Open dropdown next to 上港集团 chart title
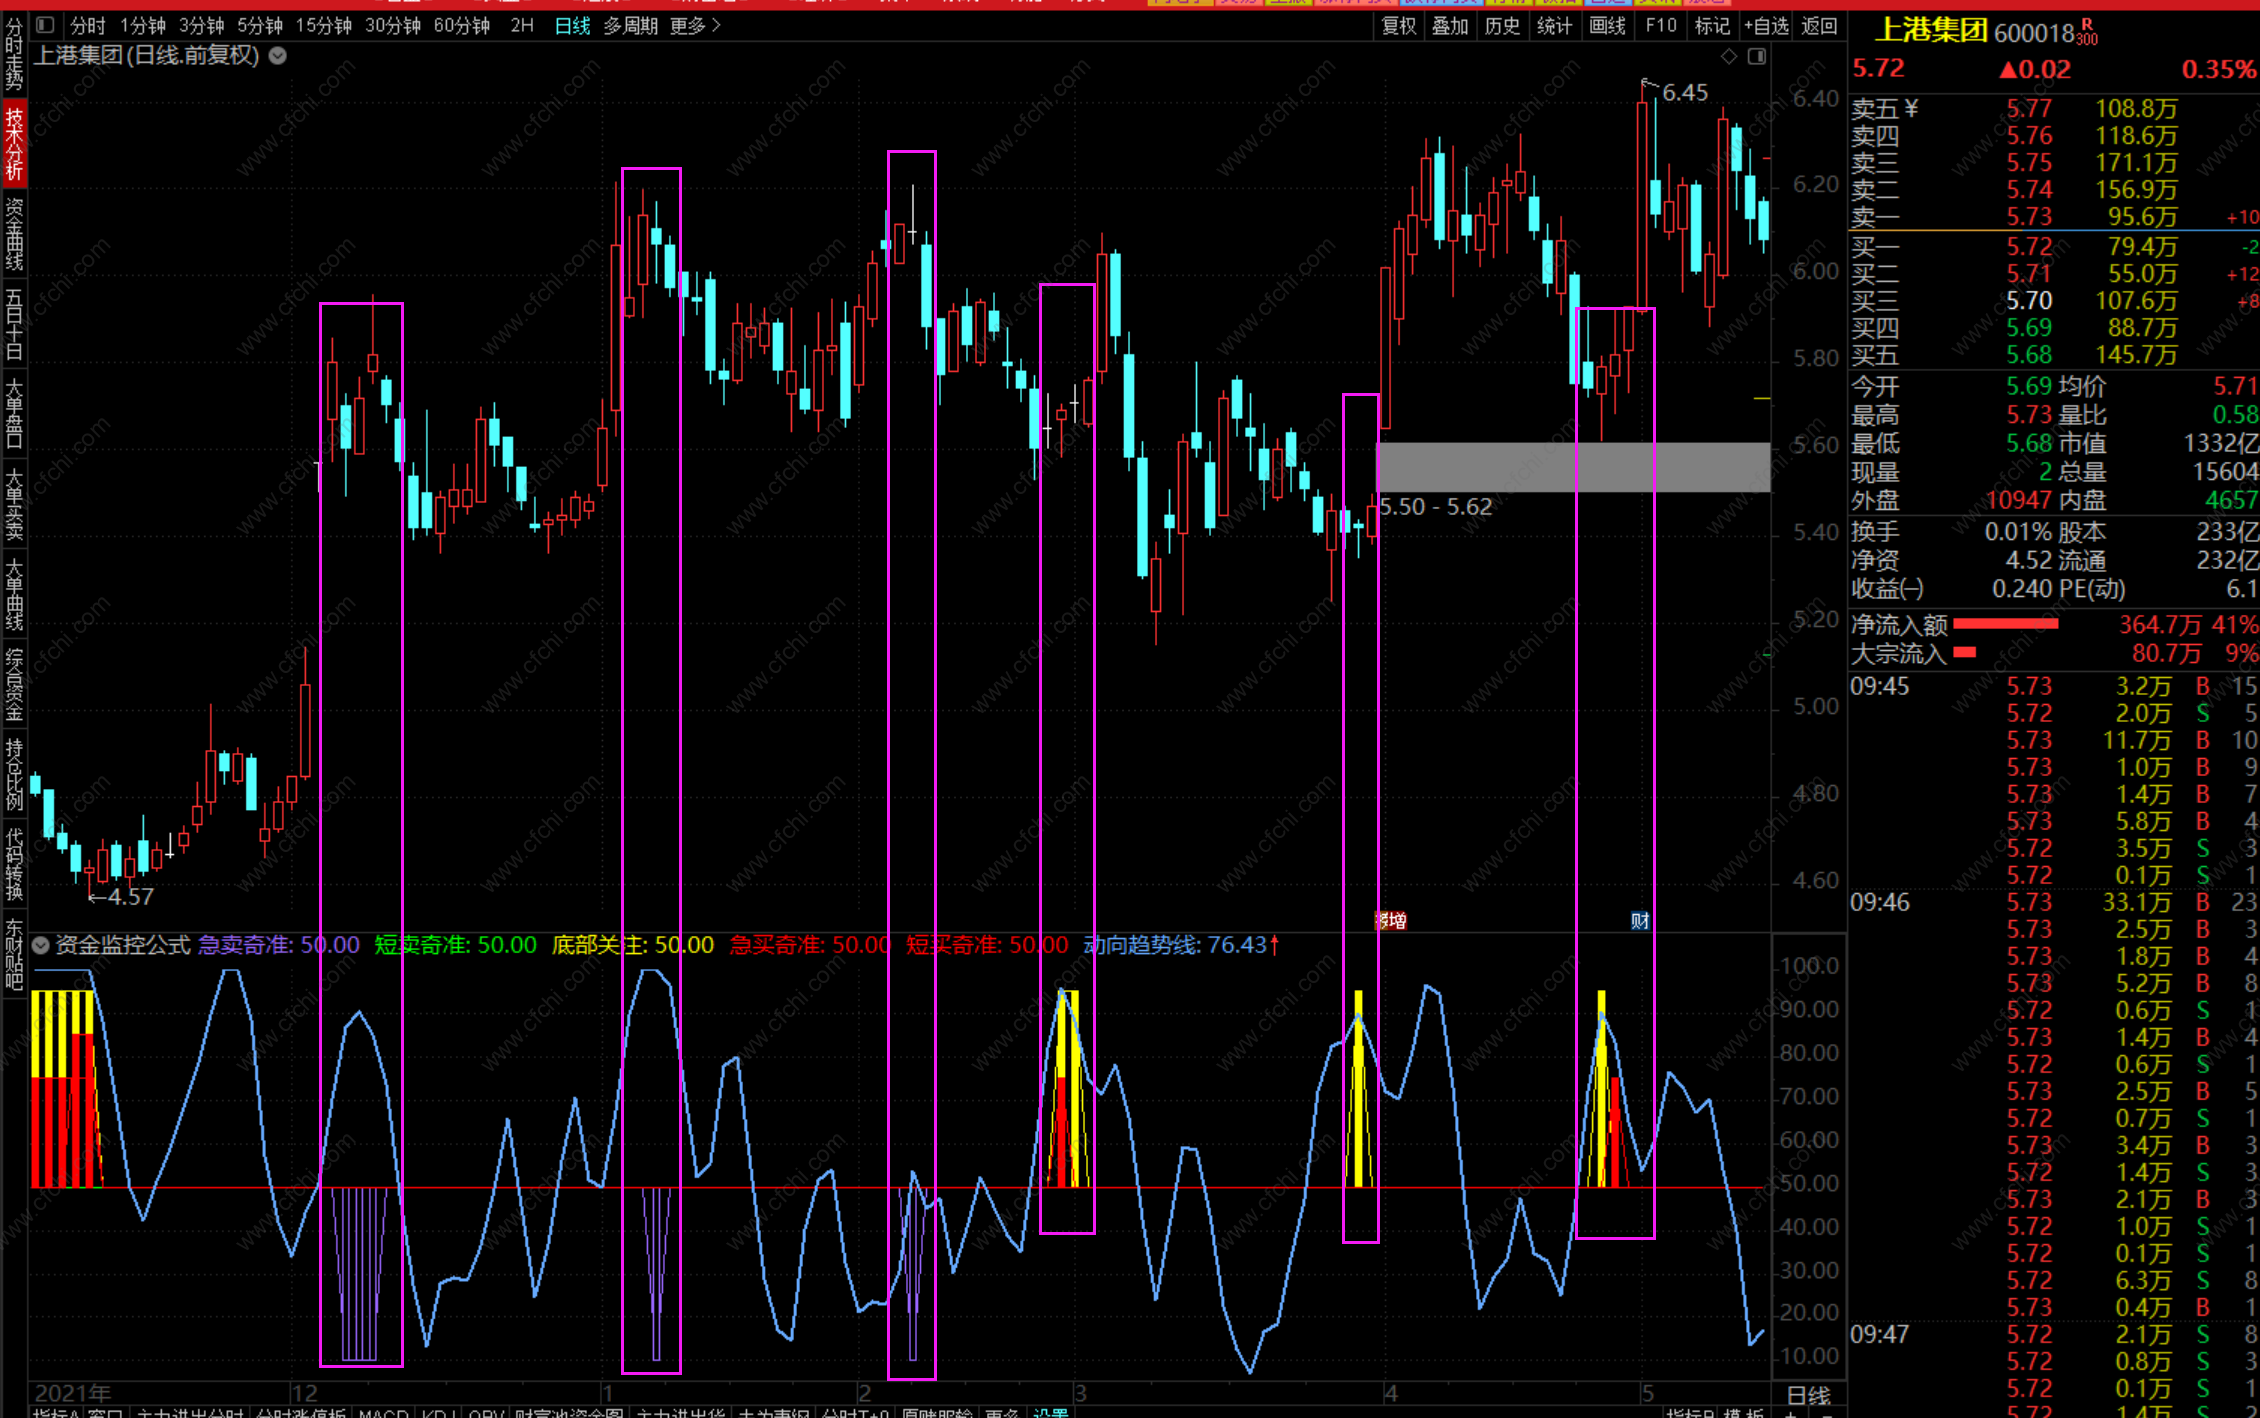 click(x=278, y=56)
